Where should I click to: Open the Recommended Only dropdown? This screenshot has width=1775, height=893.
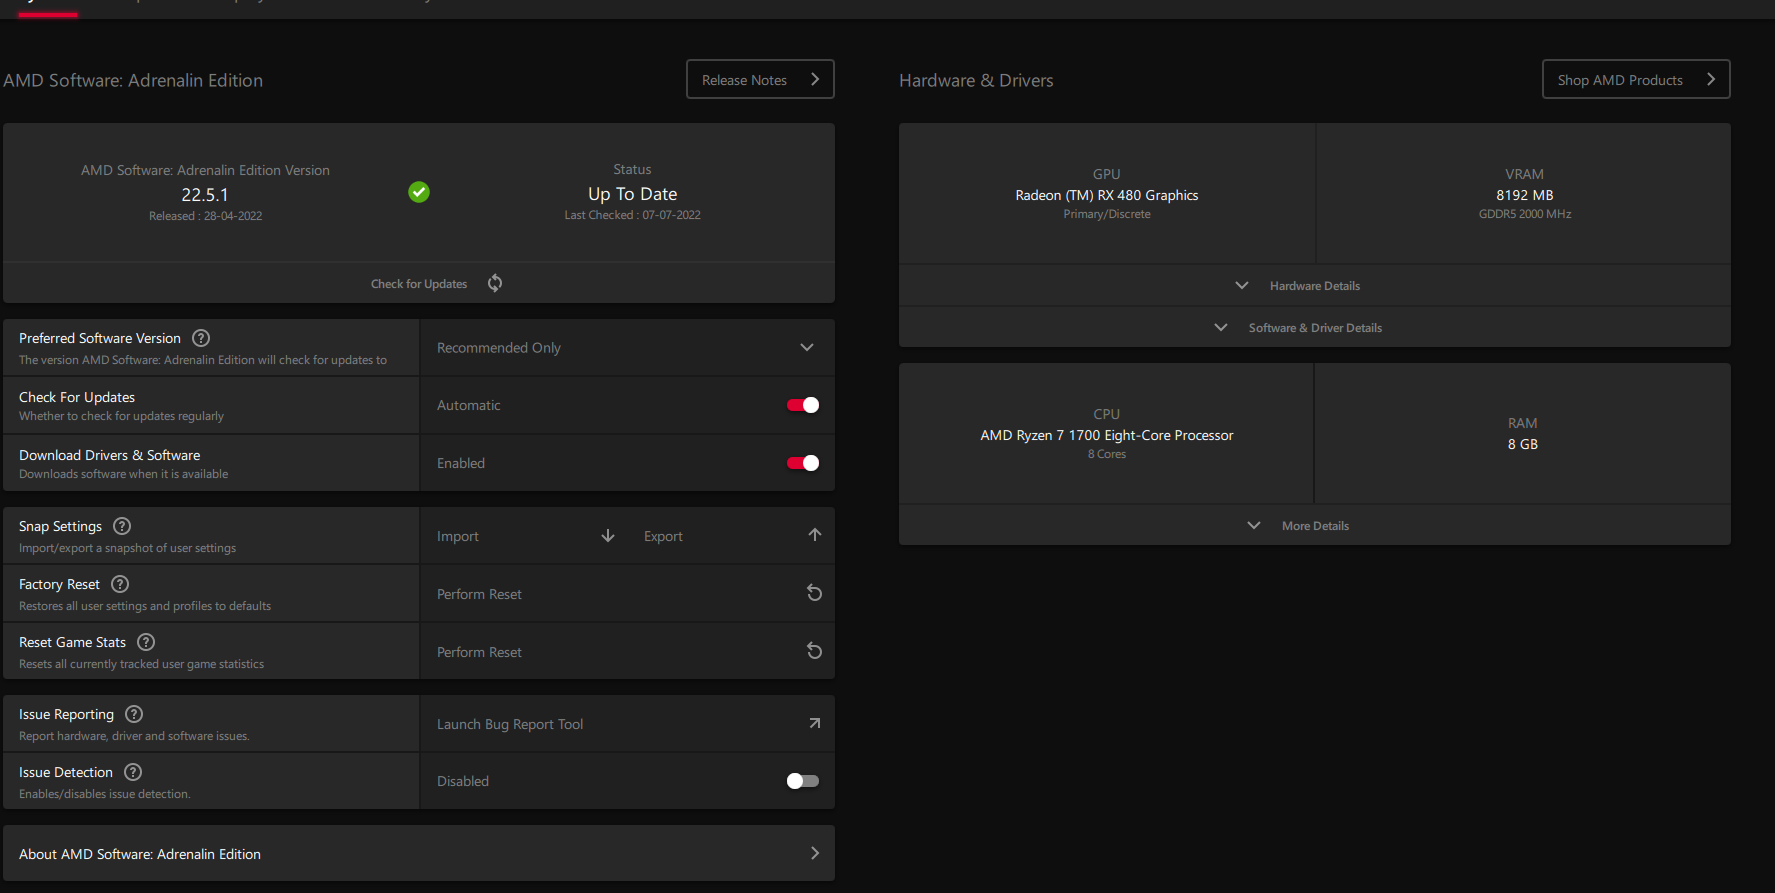(x=627, y=348)
